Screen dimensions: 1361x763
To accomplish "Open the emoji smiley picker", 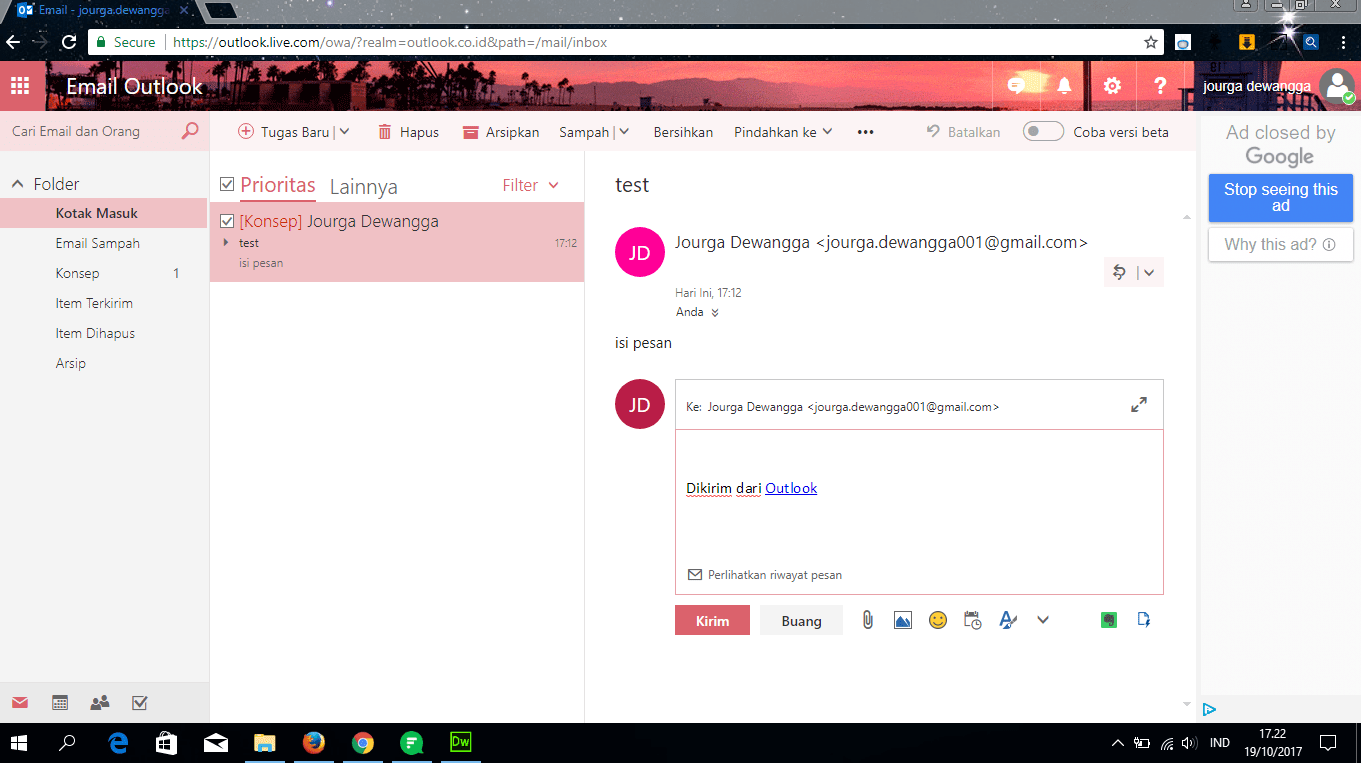I will point(938,620).
